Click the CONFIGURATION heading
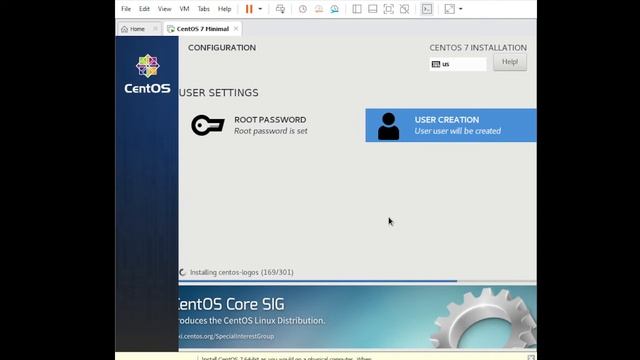 (222, 48)
